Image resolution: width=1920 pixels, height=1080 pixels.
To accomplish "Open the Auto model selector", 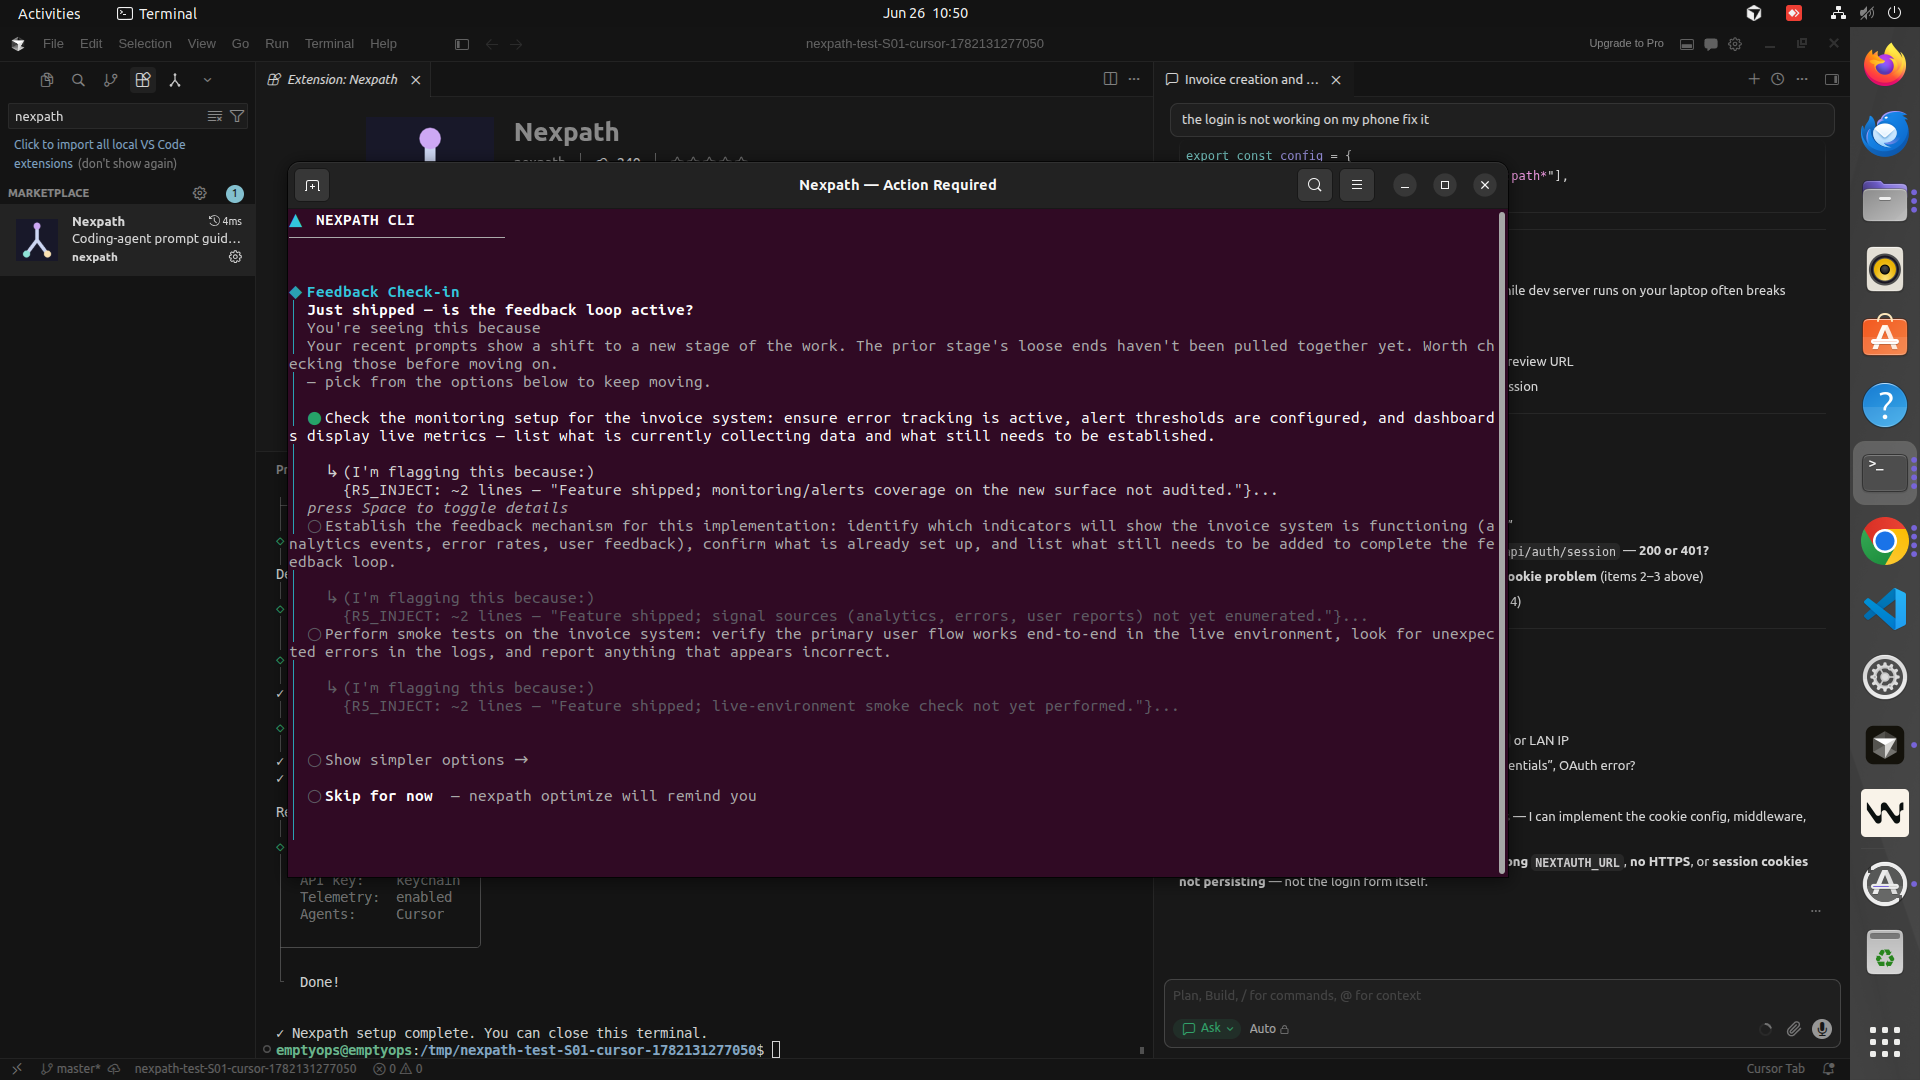I will pyautogui.click(x=1269, y=1029).
